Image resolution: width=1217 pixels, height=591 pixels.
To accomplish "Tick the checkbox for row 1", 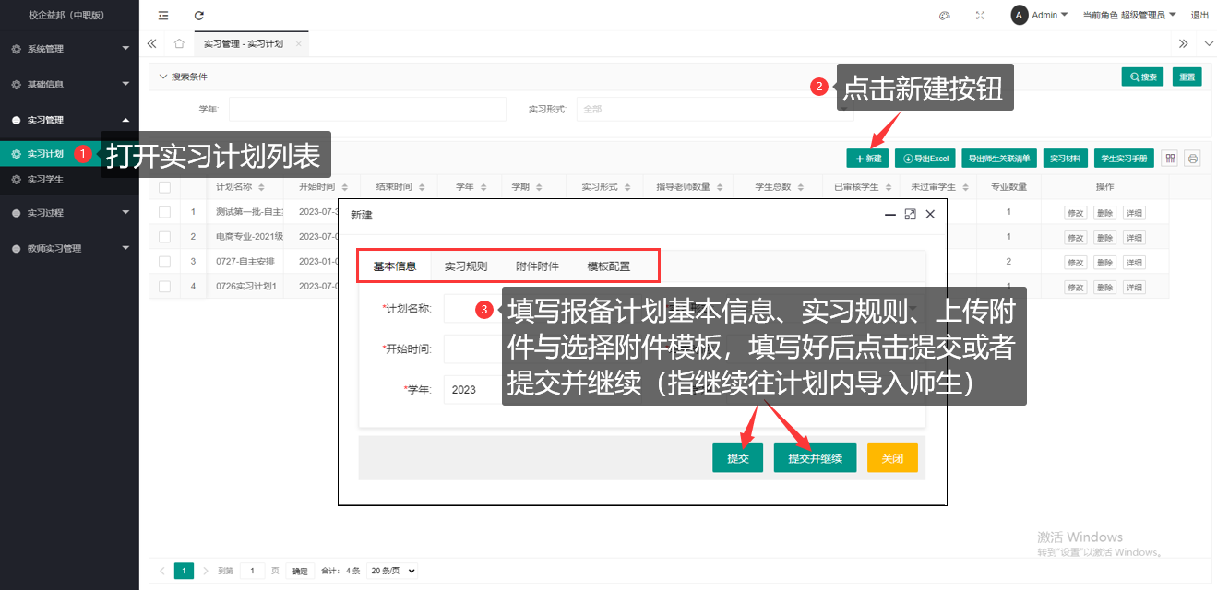I will pyautogui.click(x=165, y=212).
